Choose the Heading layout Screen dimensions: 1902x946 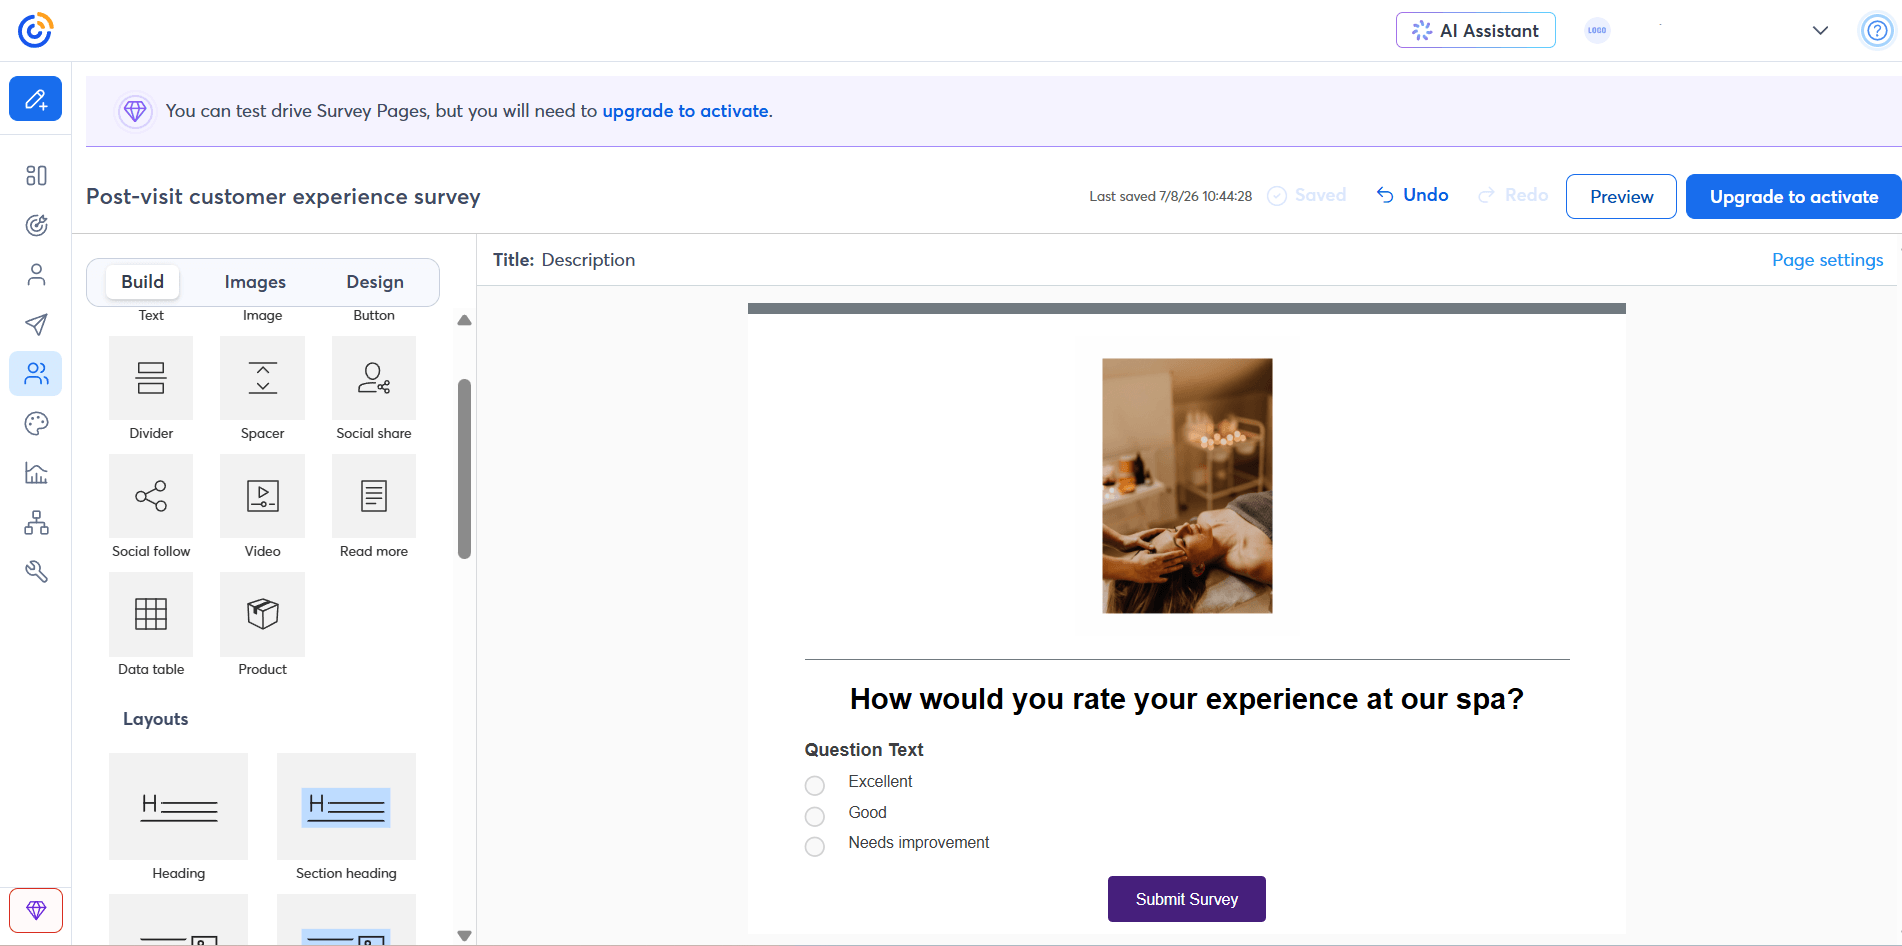178,806
